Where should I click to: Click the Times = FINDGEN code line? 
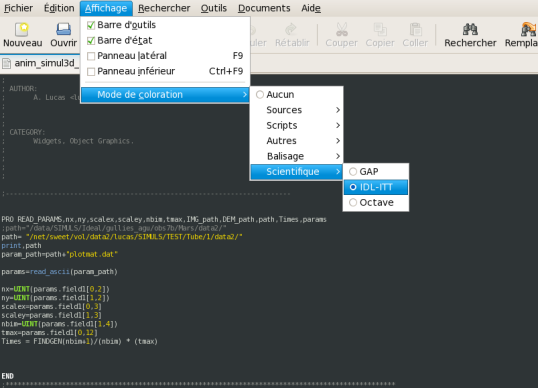pyautogui.click(x=80, y=341)
